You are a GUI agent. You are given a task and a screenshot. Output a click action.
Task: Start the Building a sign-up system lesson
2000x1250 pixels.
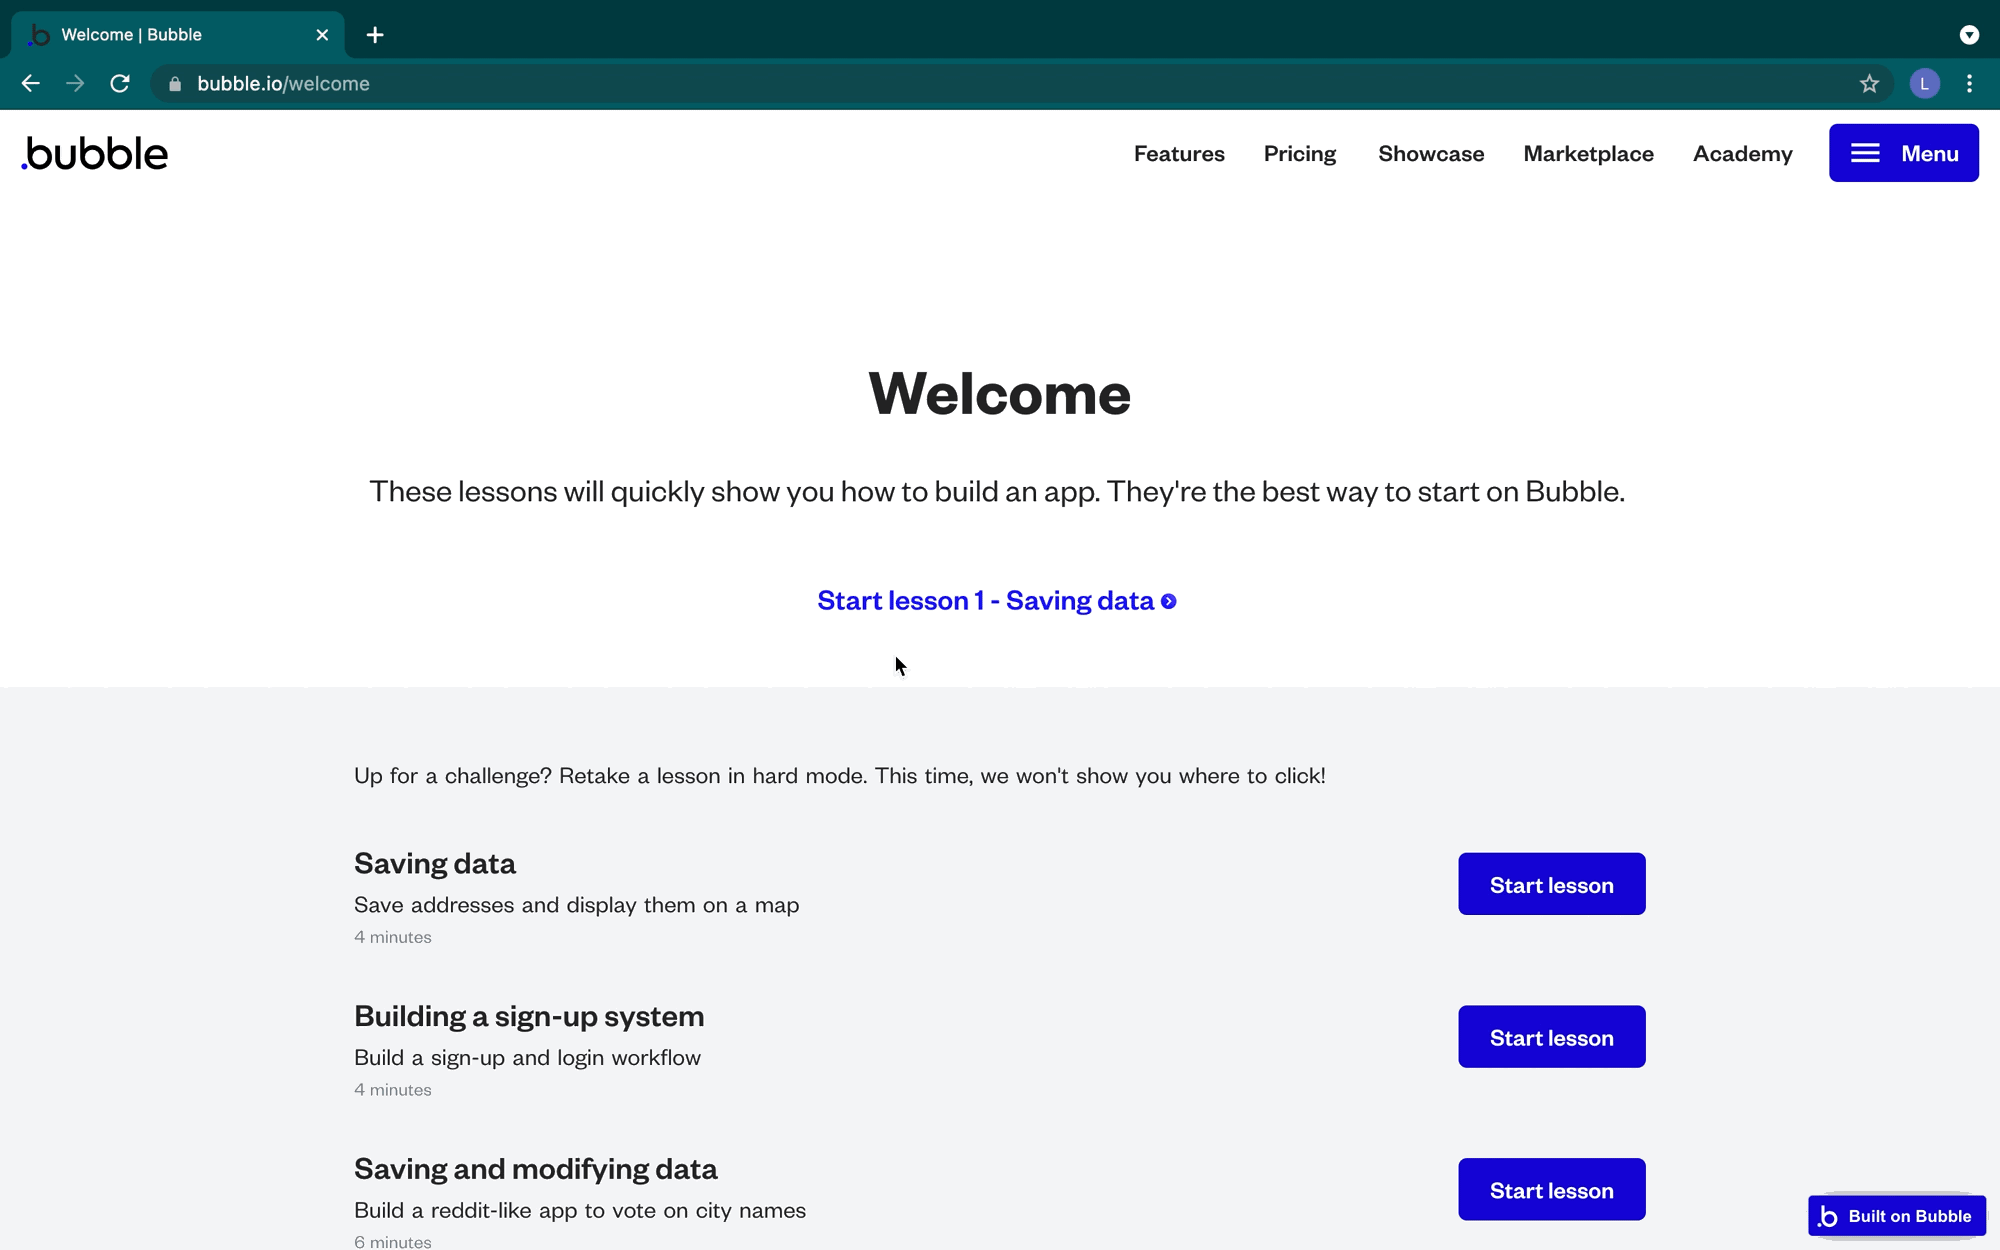1551,1037
